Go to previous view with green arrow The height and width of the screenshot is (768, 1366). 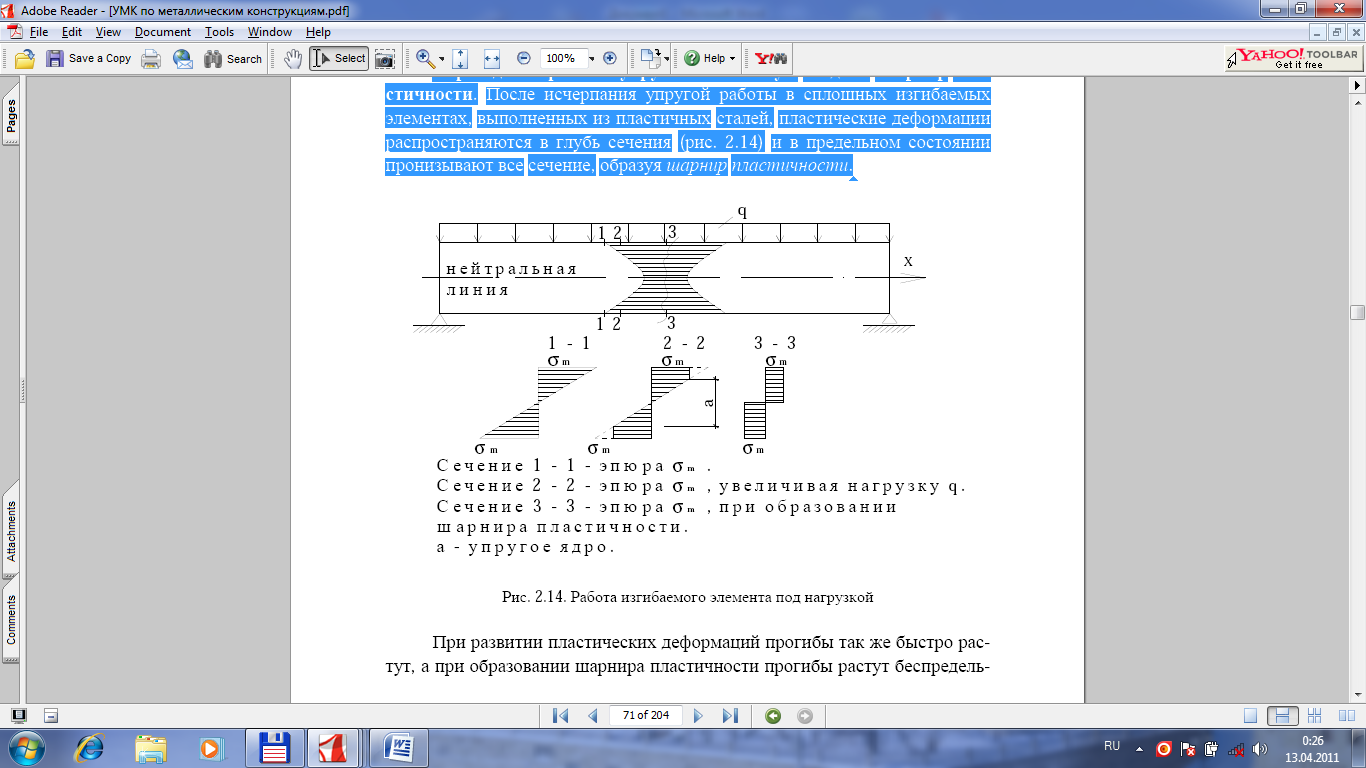[773, 716]
